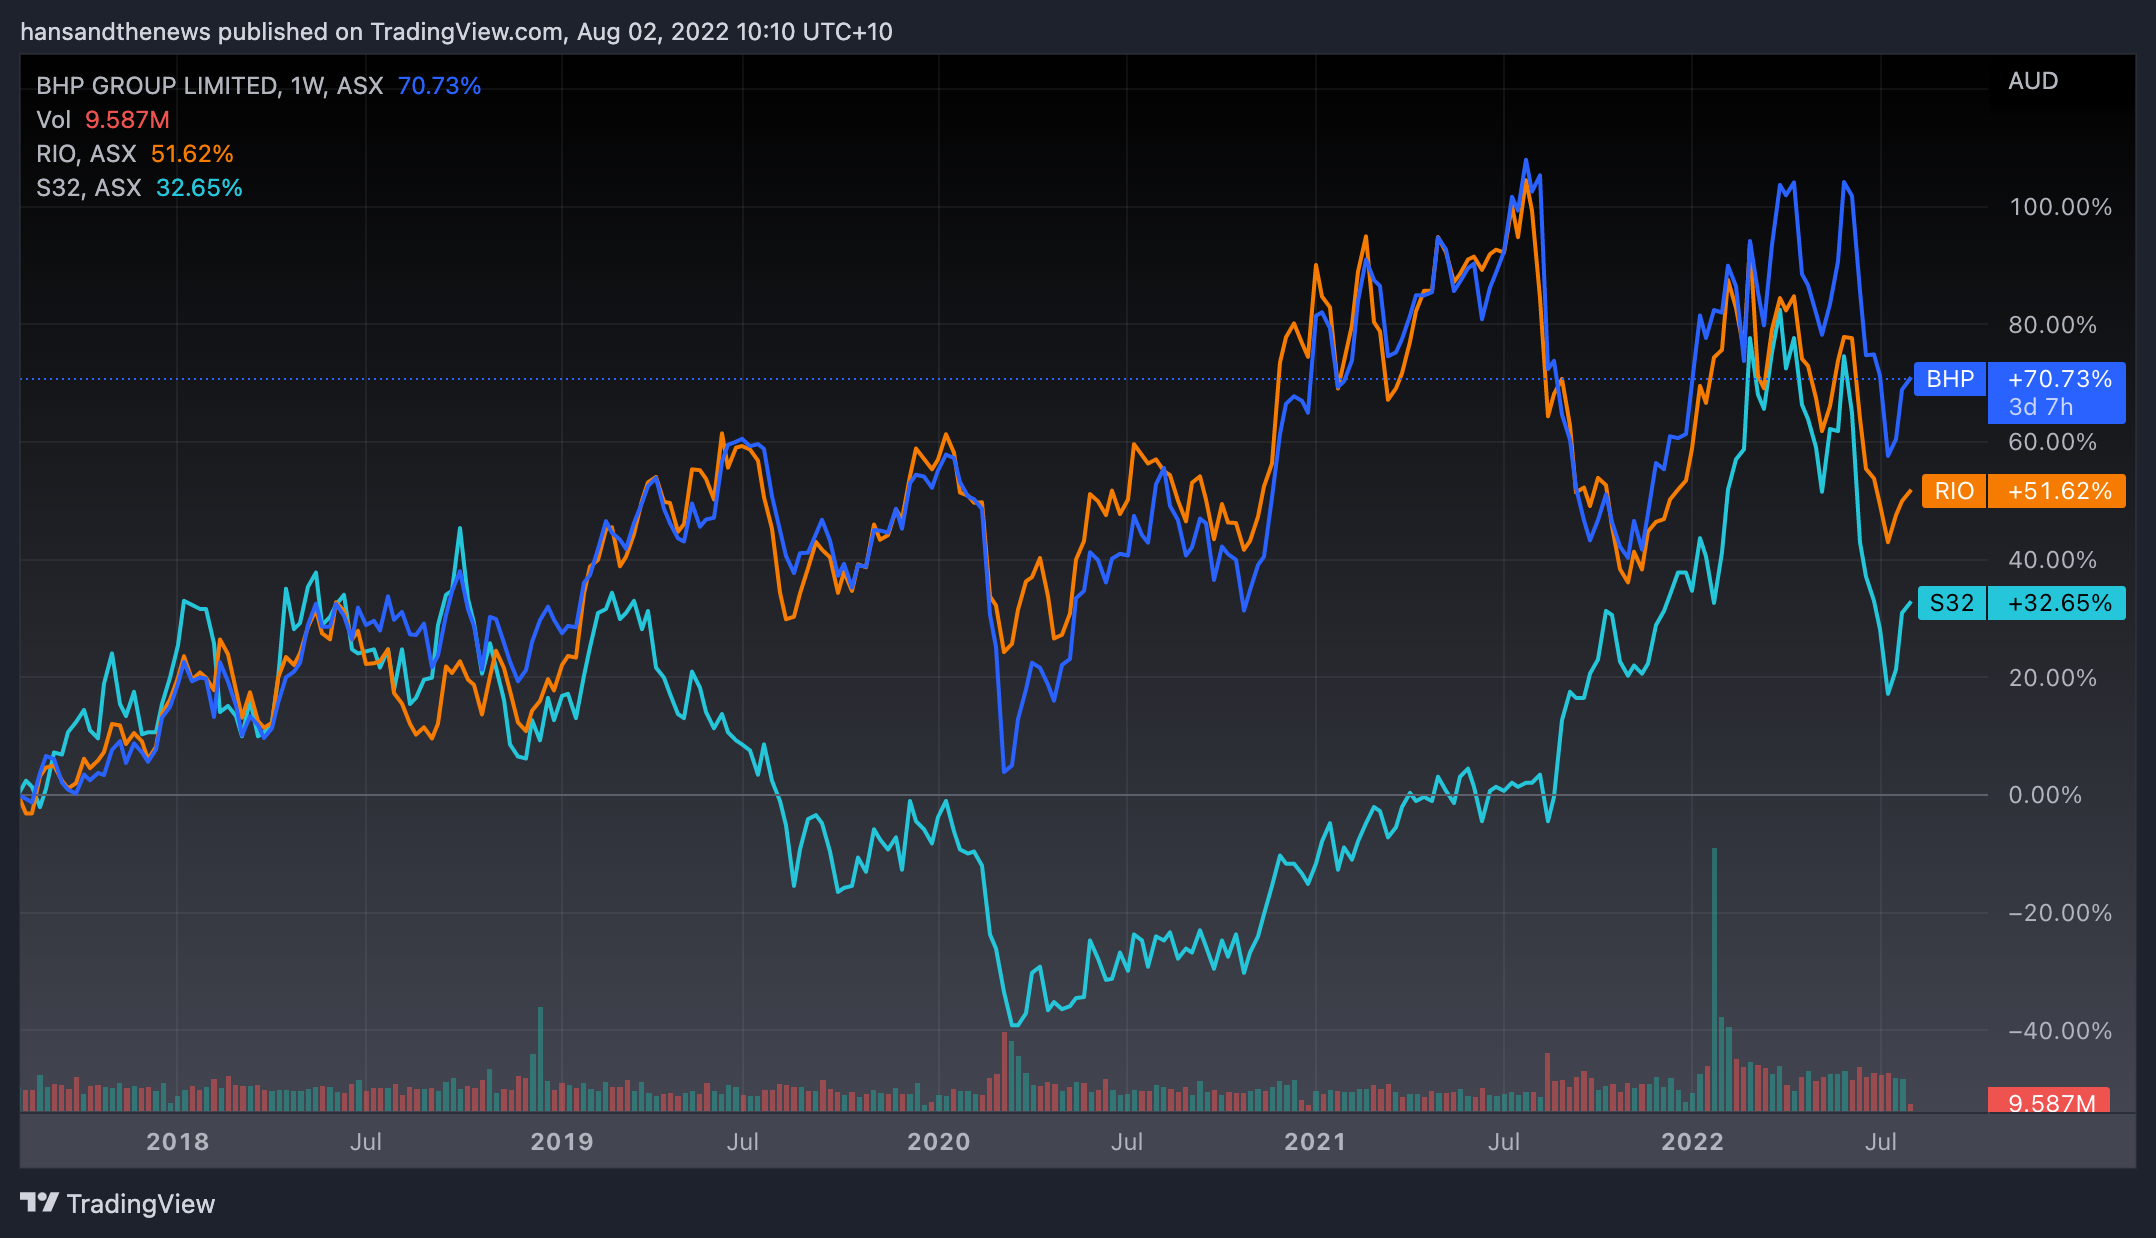Viewport: 2156px width, 1238px height.
Task: Click the teal S32 price label tag
Action: tap(1951, 603)
